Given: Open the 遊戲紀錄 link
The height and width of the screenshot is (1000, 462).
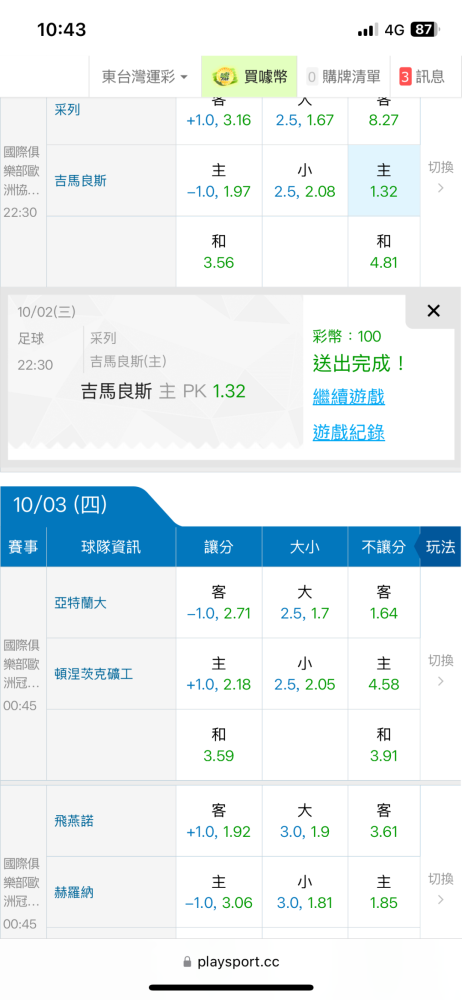Looking at the screenshot, I should click(x=348, y=433).
